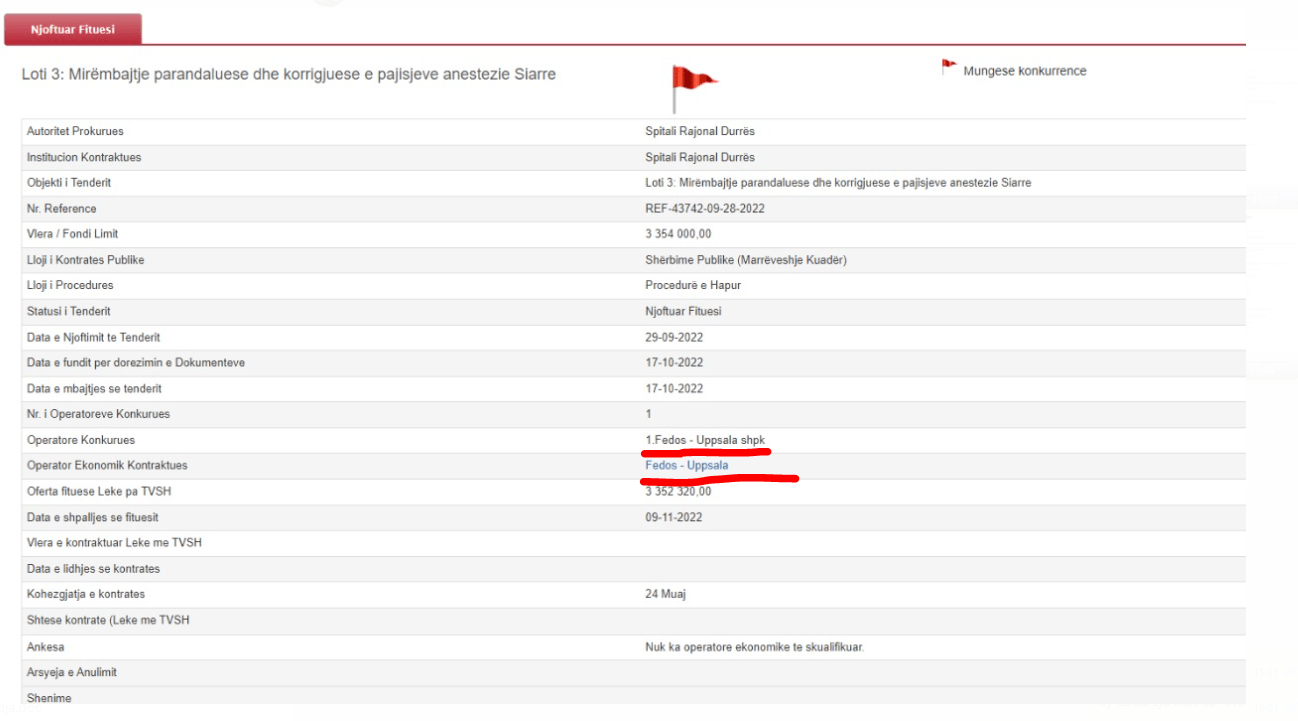Click the winning offer value 3 352 320,00
This screenshot has width=1298, height=721.
[x=678, y=491]
